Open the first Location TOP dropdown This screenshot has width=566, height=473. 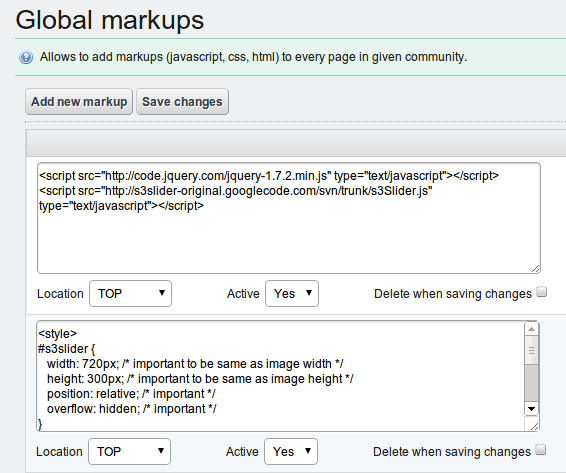[x=130, y=294]
